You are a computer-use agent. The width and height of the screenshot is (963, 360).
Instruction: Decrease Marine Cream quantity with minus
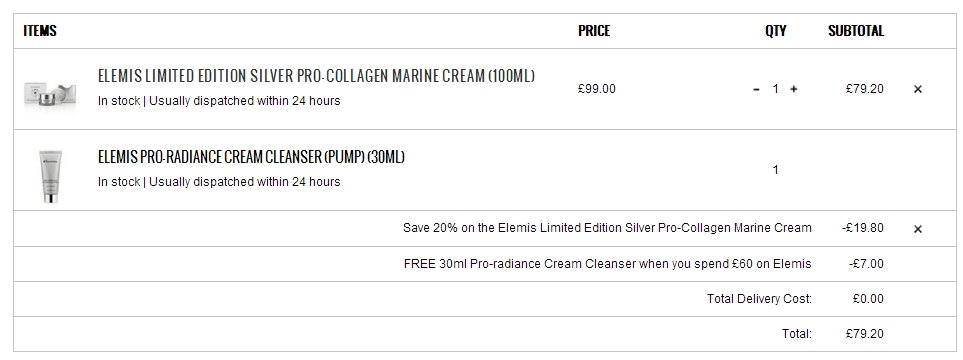click(757, 89)
